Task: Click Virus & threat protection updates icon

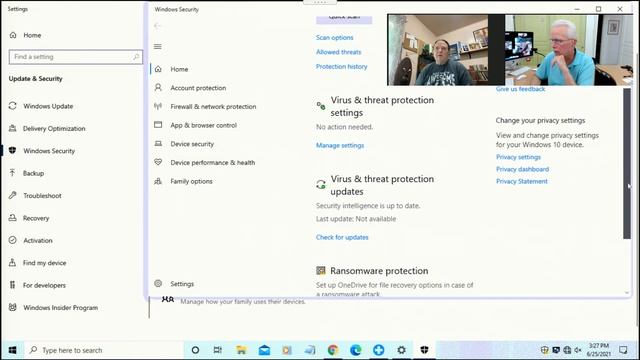Action: pyautogui.click(x=321, y=184)
